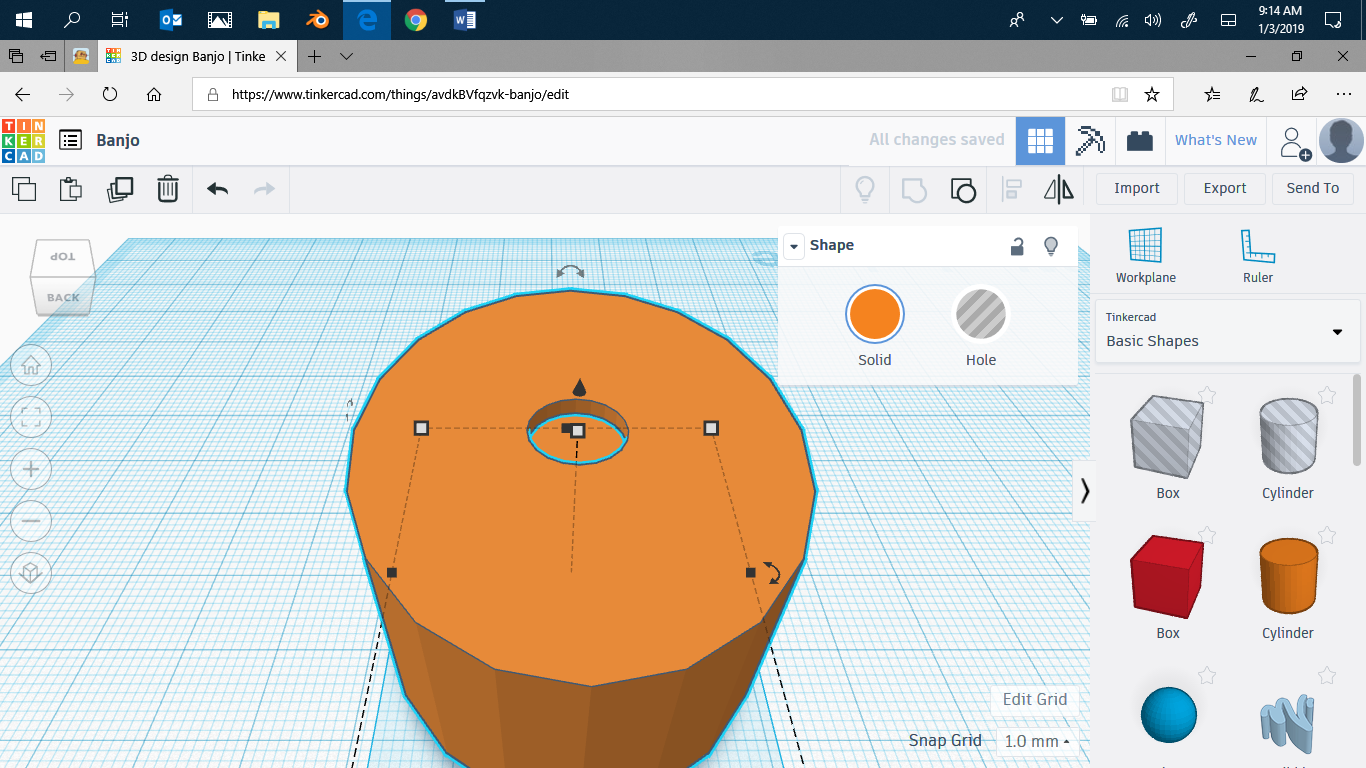Open a new browser tab
1366x768 pixels.
tap(314, 57)
